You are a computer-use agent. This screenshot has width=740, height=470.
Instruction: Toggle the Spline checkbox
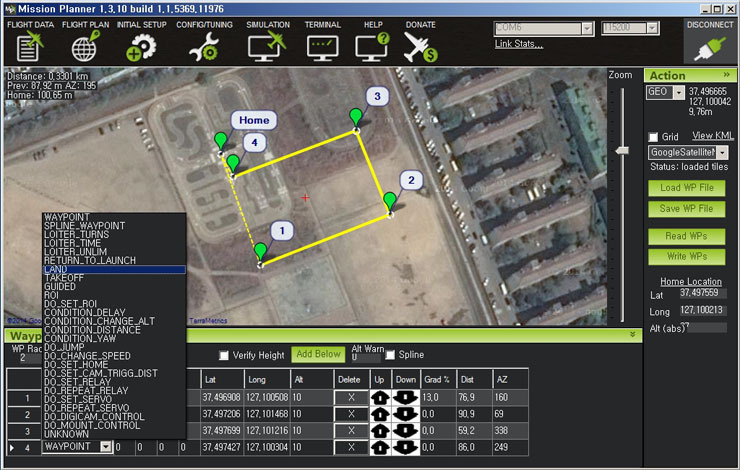point(390,355)
